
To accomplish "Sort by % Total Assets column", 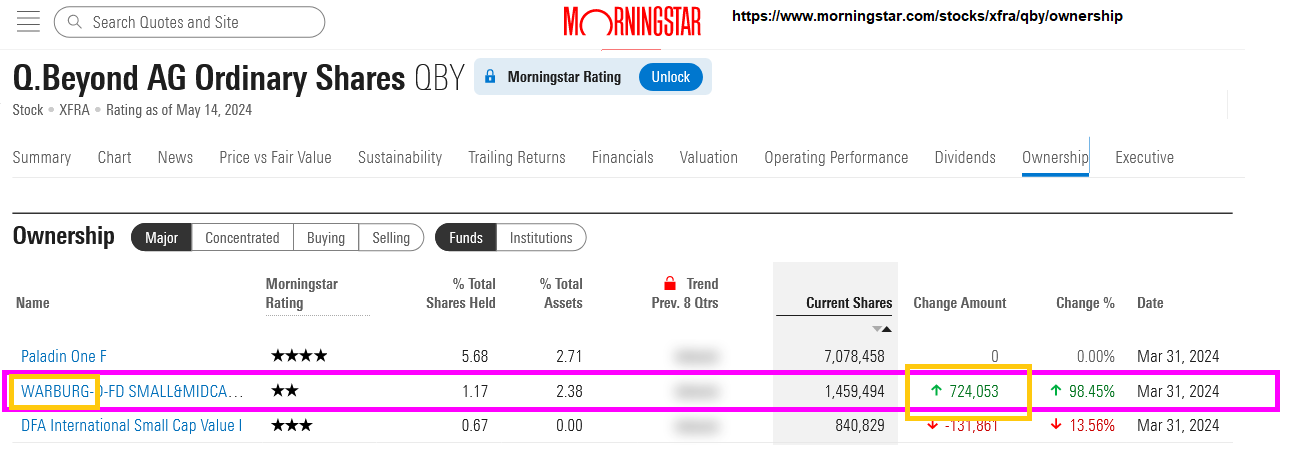I will pos(561,293).
